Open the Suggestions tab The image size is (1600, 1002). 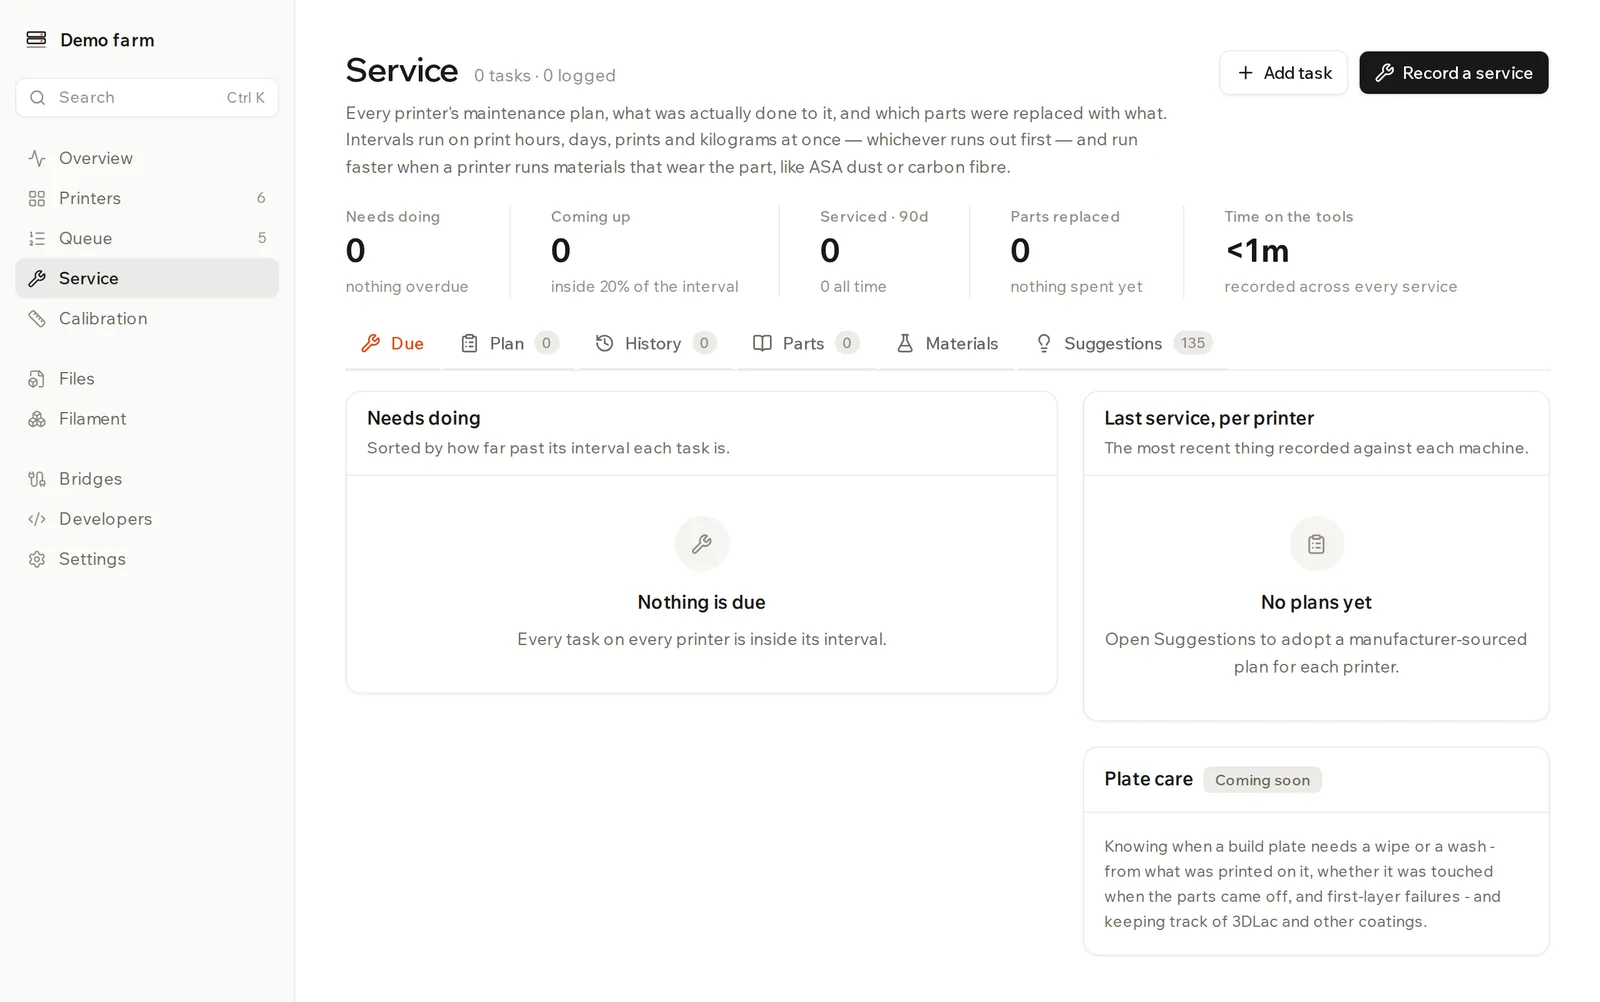[x=1124, y=343]
